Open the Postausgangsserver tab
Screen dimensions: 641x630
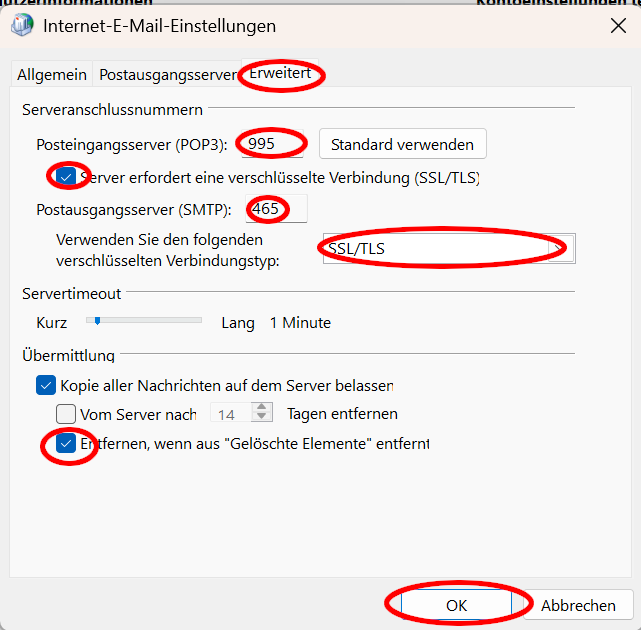click(x=168, y=75)
